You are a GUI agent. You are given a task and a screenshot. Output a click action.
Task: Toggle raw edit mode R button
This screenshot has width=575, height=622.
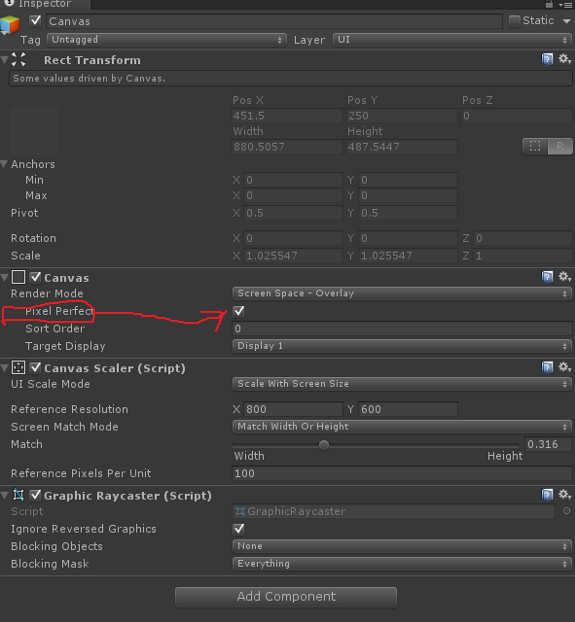tap(560, 146)
